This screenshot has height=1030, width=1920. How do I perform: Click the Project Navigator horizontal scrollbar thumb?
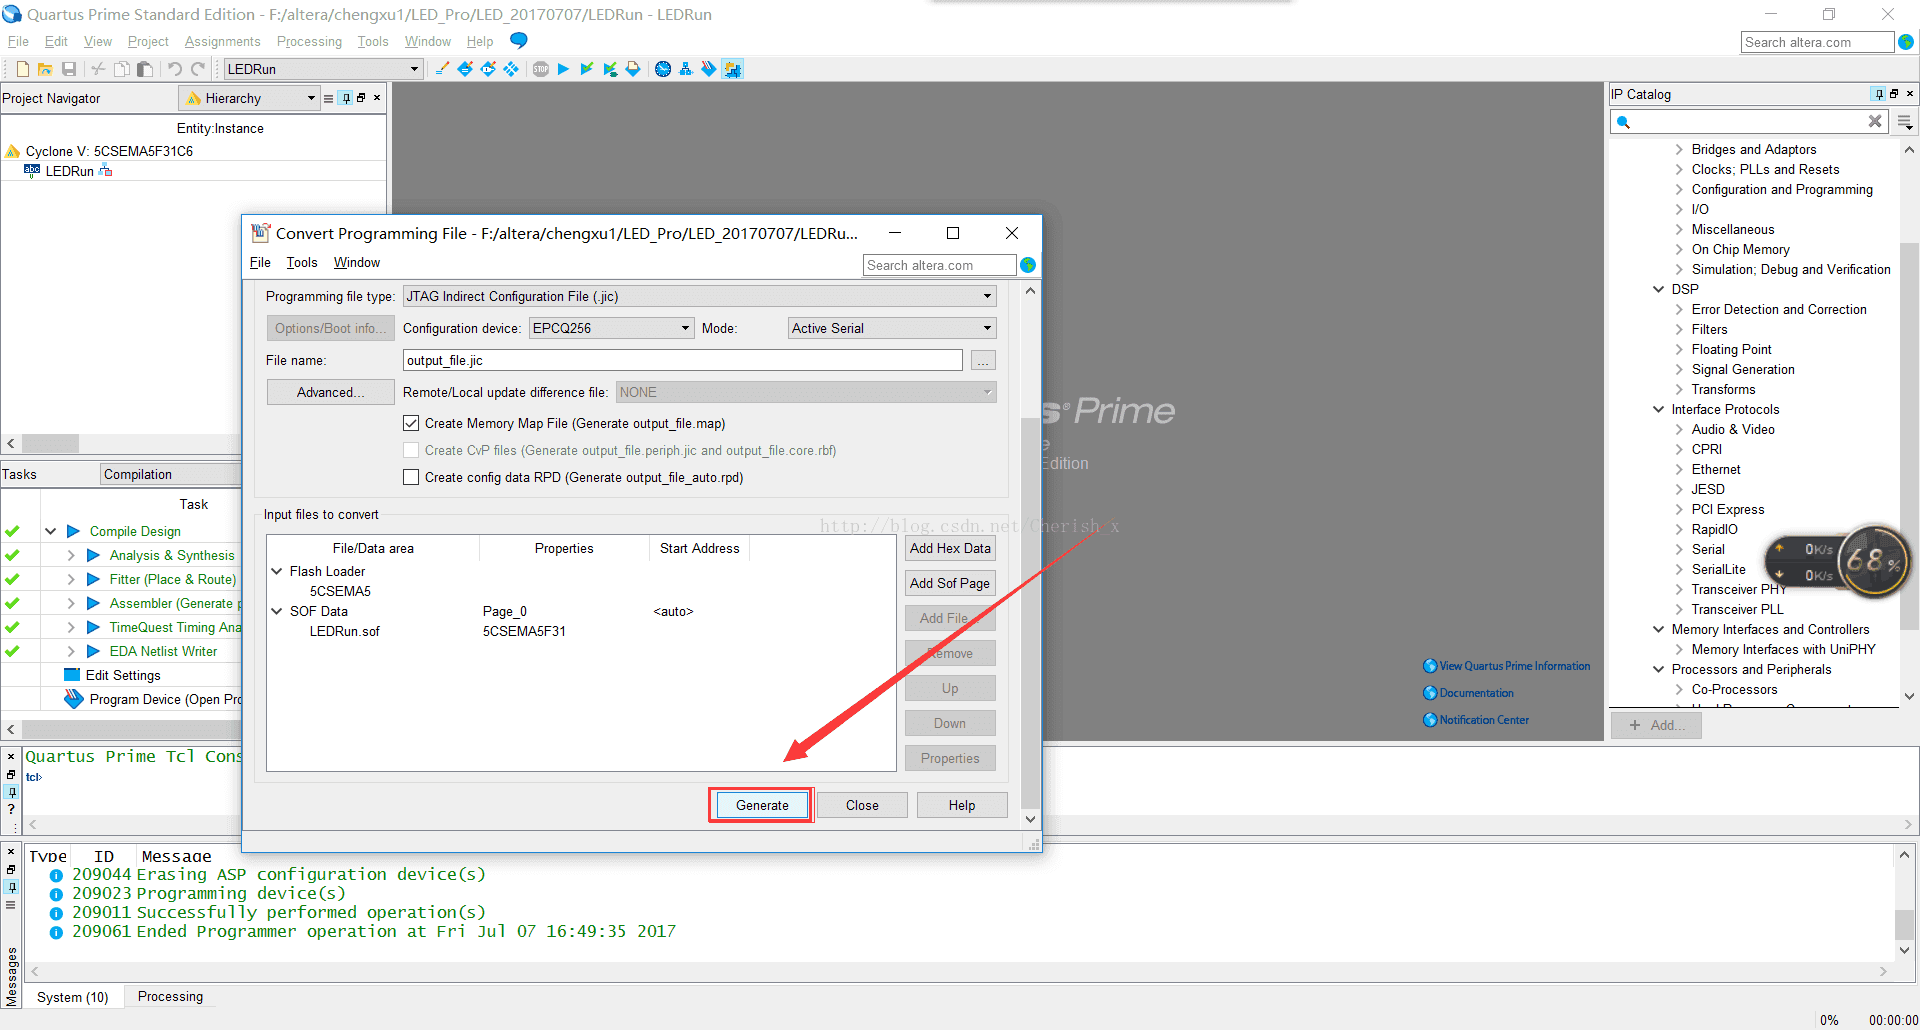(50, 443)
